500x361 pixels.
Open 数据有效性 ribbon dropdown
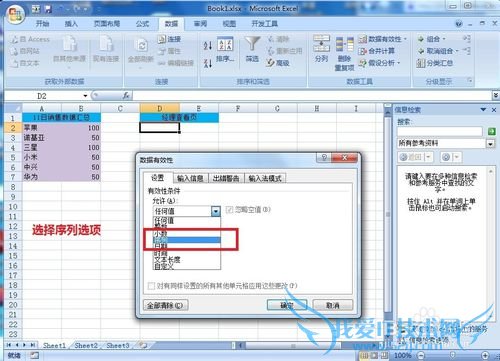tap(405, 39)
